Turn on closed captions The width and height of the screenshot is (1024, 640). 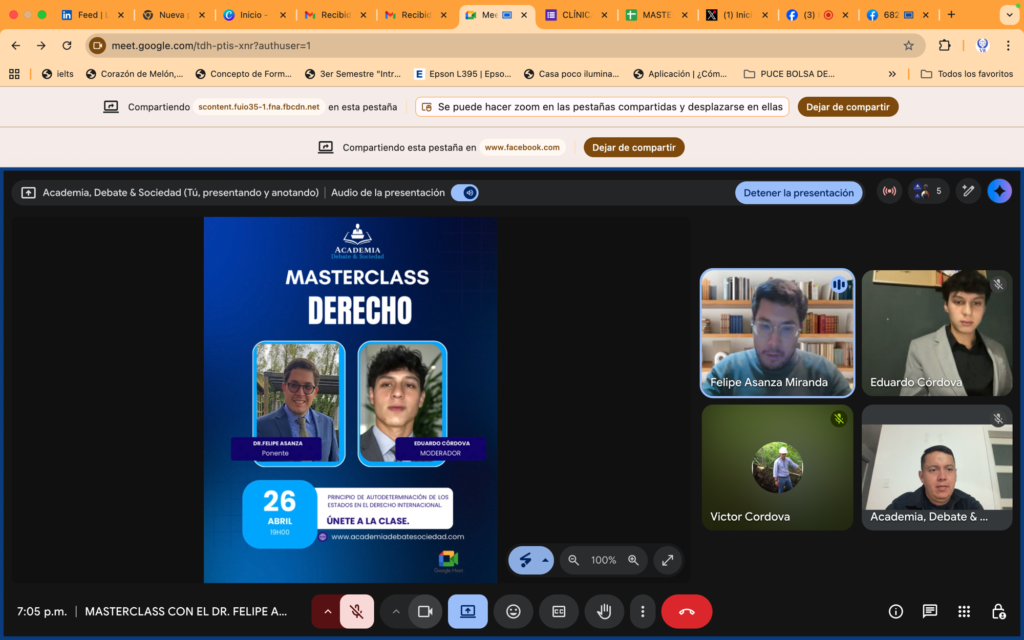click(x=559, y=611)
